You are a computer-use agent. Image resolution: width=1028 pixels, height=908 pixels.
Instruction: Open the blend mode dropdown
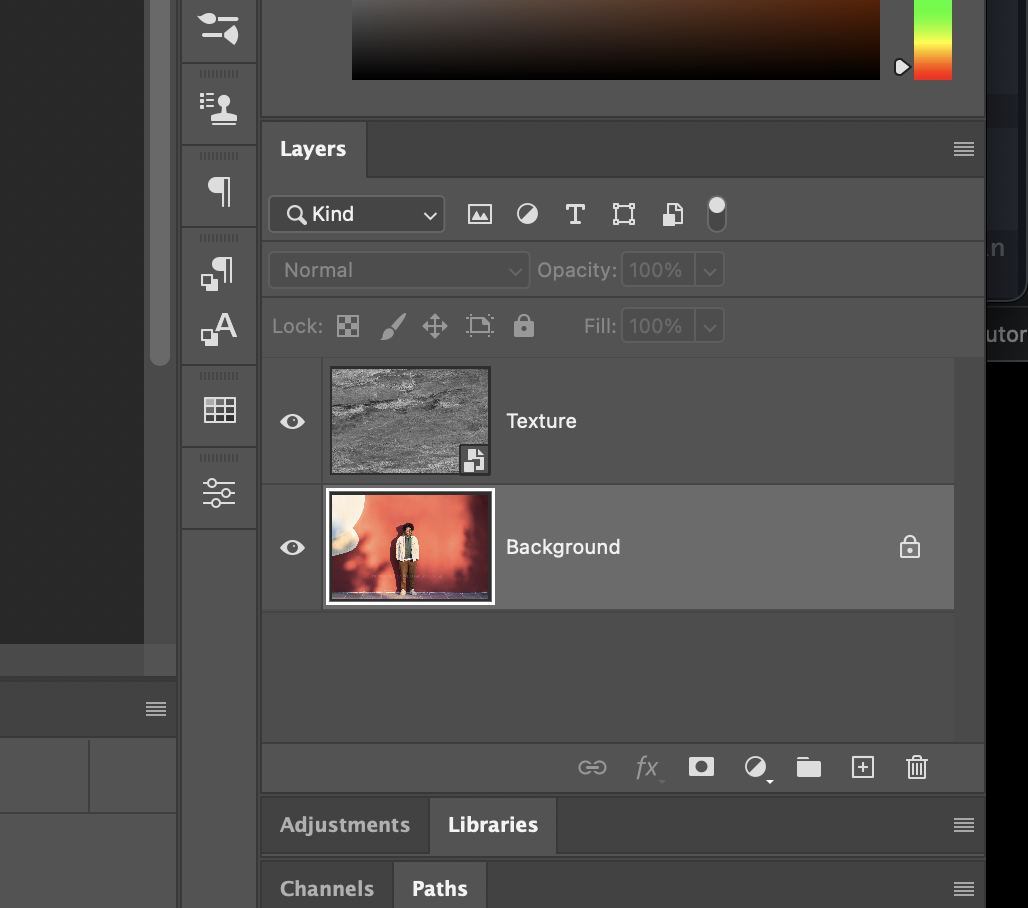point(398,269)
